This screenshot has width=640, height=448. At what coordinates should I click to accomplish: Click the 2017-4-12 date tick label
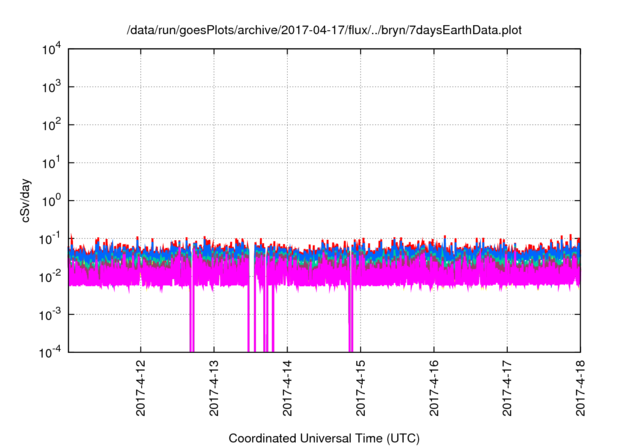[140, 388]
